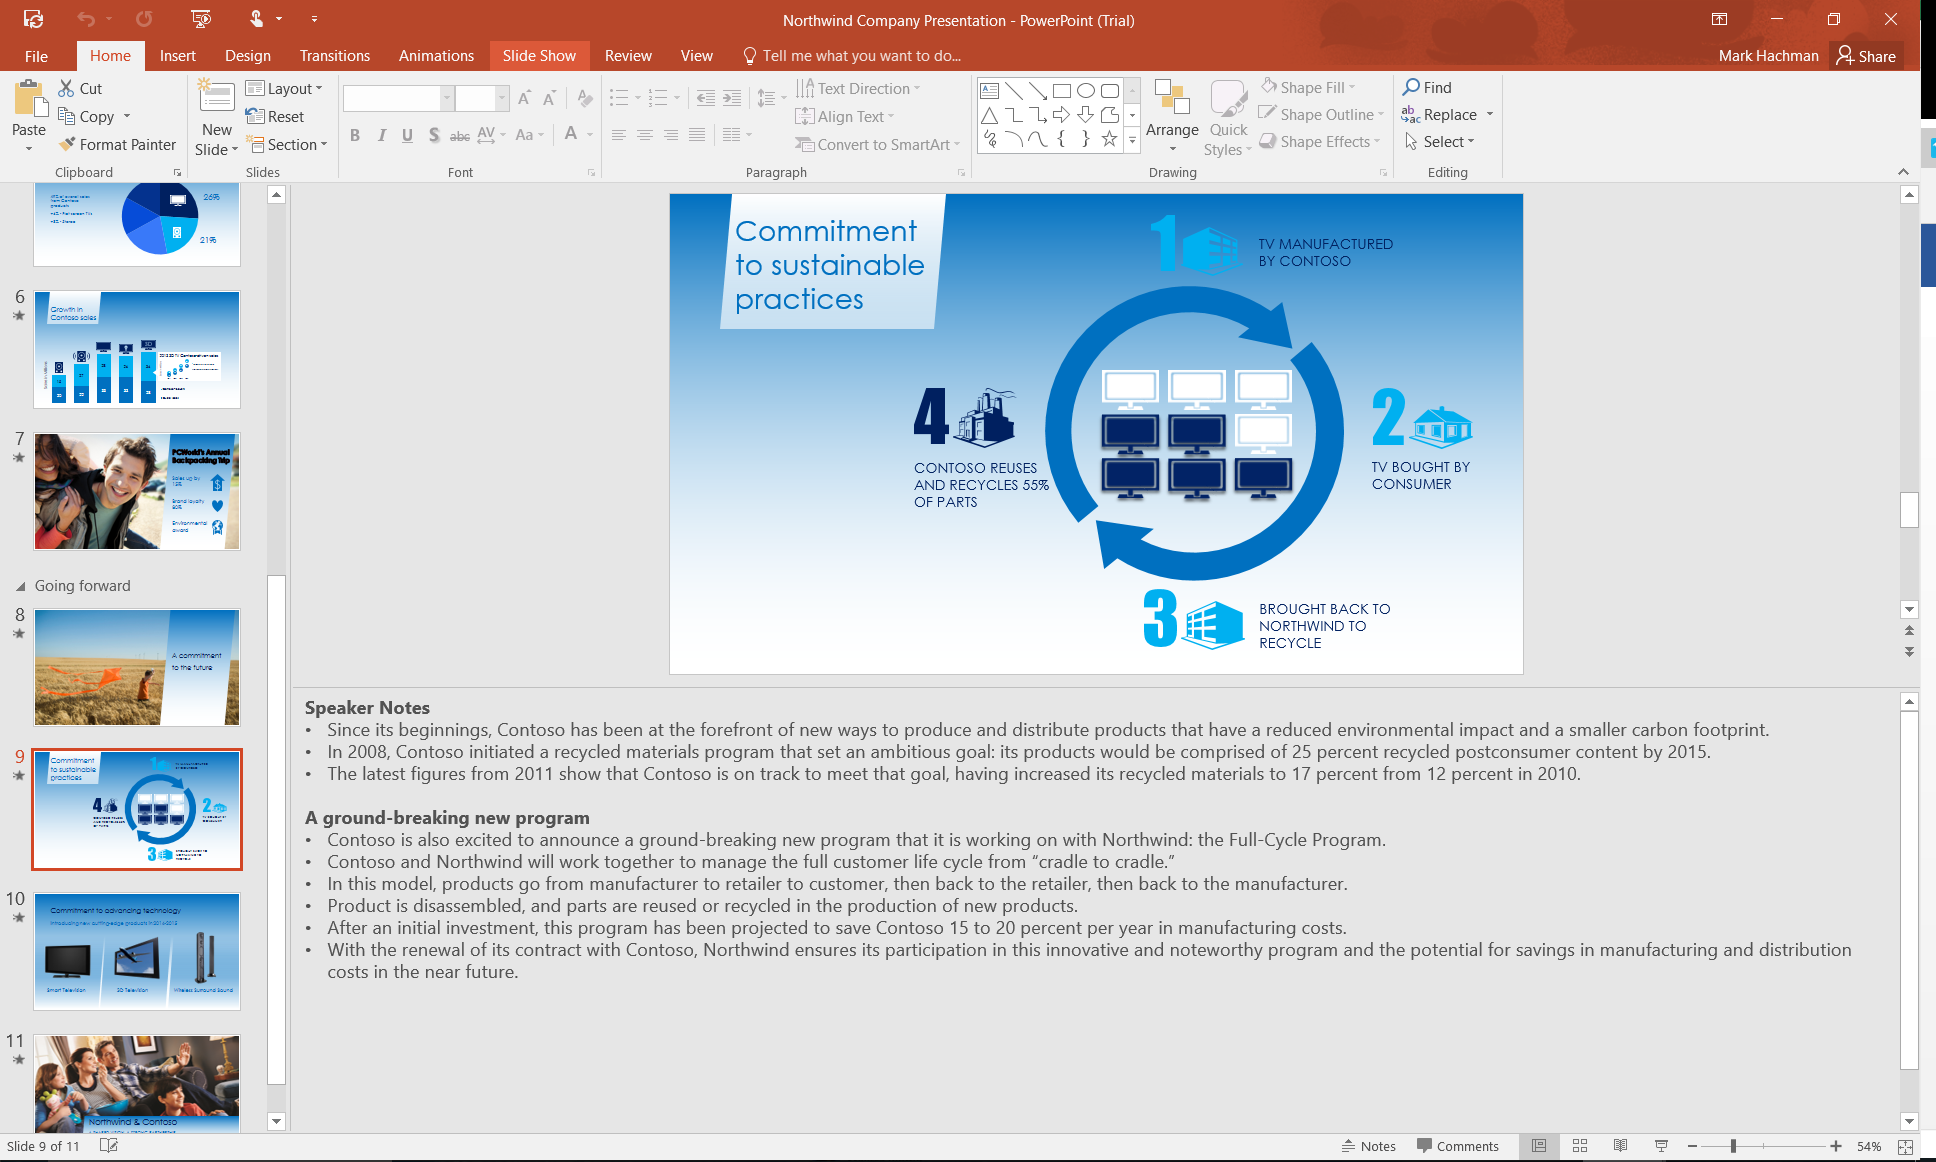Click the zoom in plus button
The height and width of the screenshot is (1162, 1936).
click(x=1836, y=1146)
